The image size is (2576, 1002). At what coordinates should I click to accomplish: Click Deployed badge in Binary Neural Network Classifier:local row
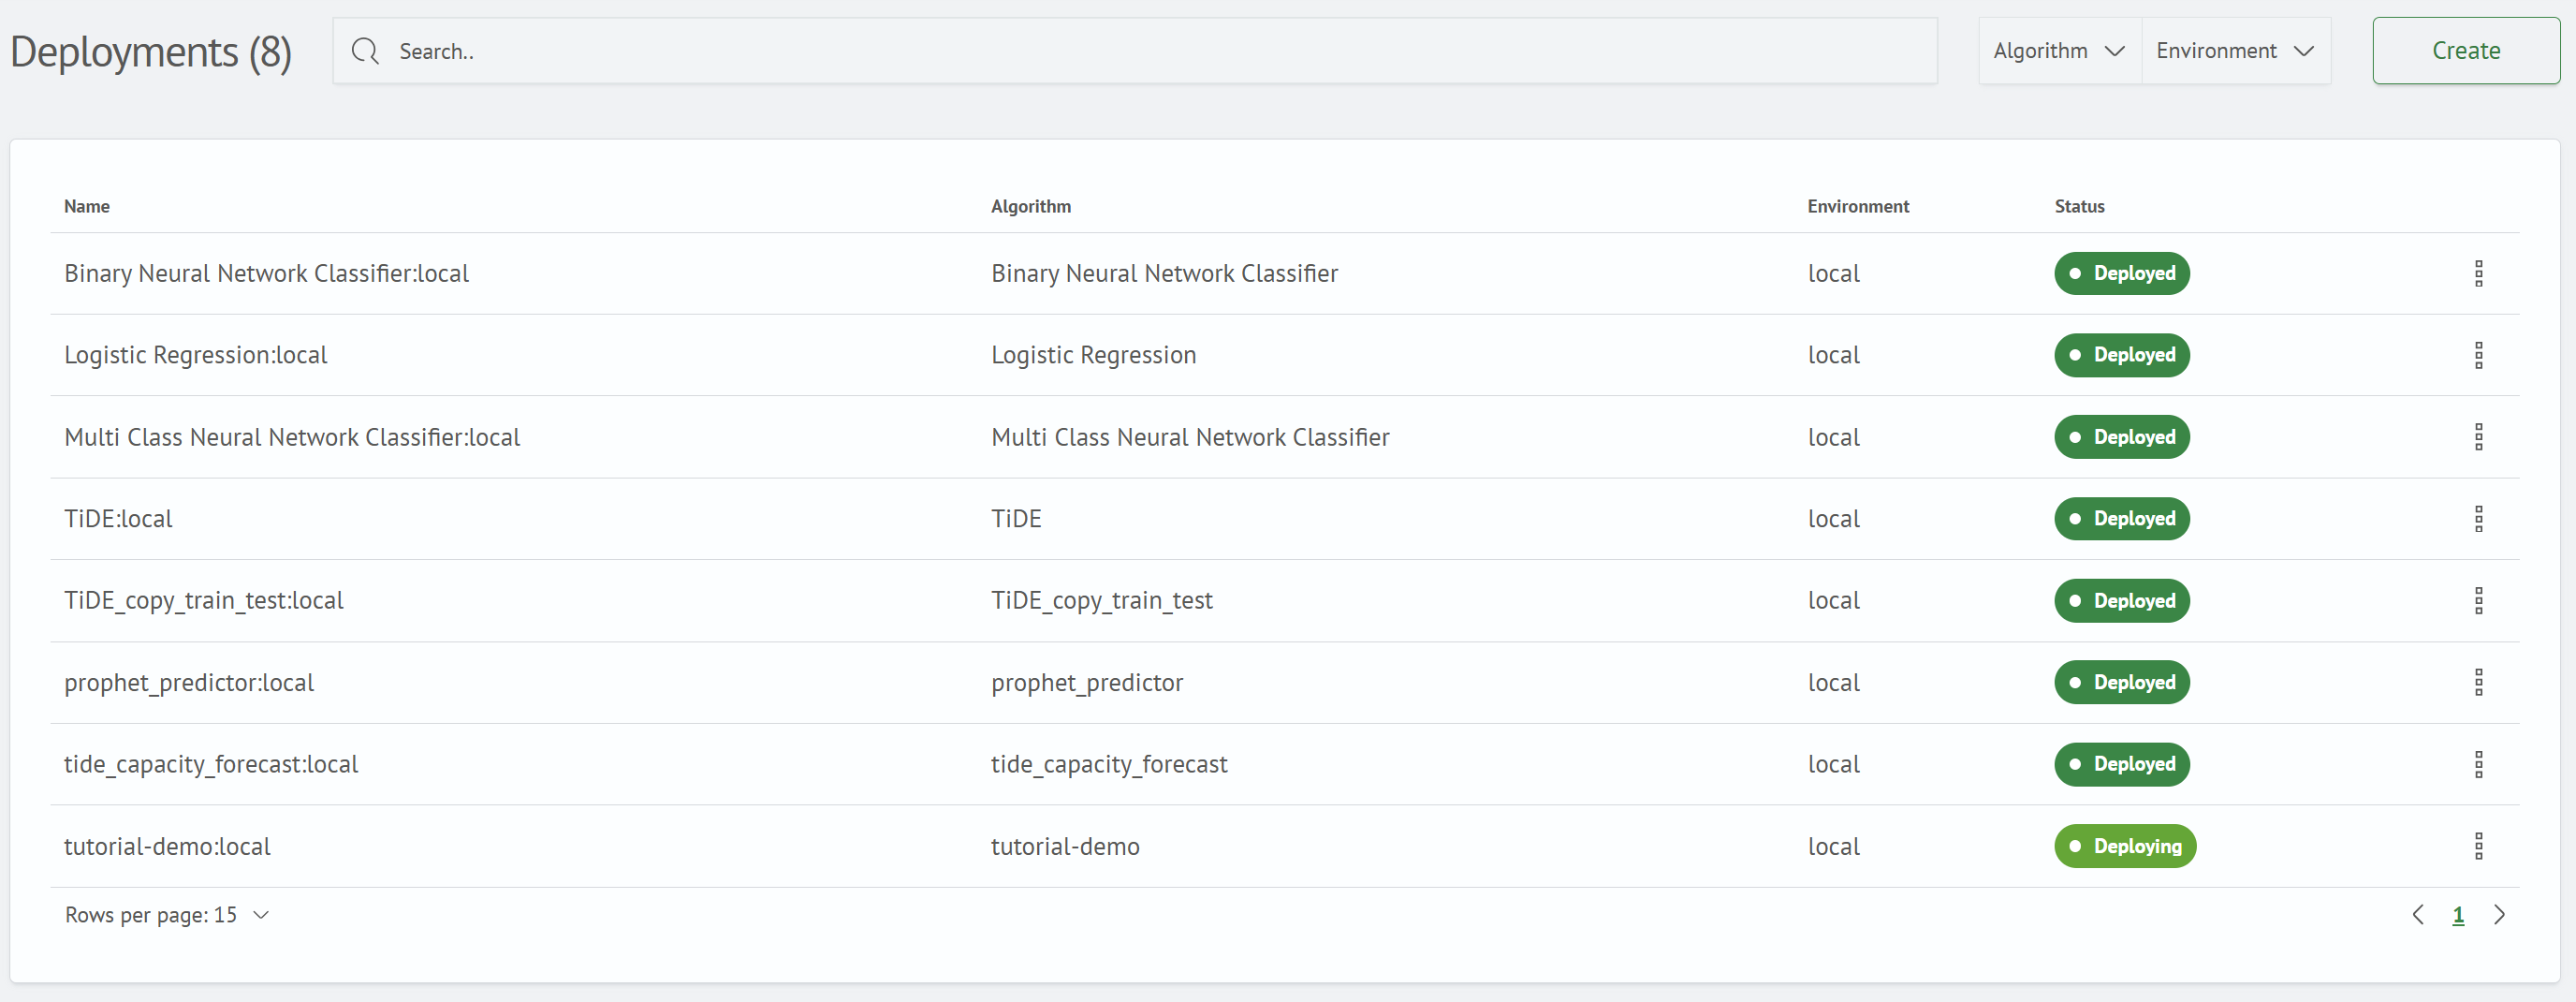click(x=2121, y=273)
